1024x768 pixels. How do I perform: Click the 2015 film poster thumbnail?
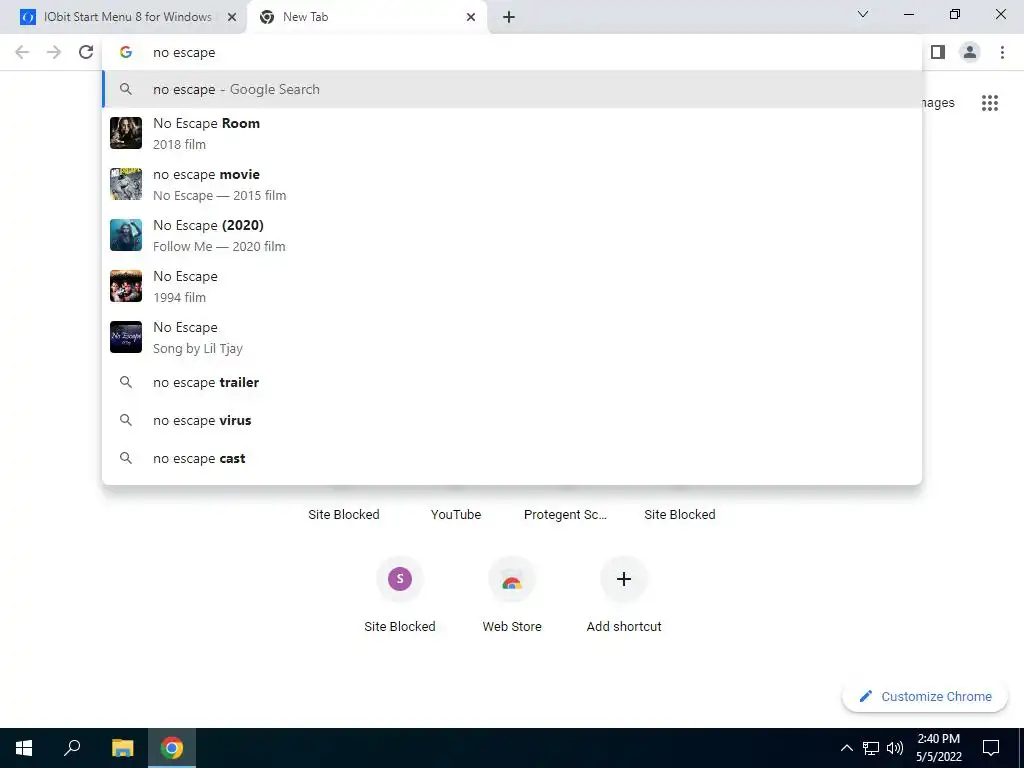(x=126, y=184)
